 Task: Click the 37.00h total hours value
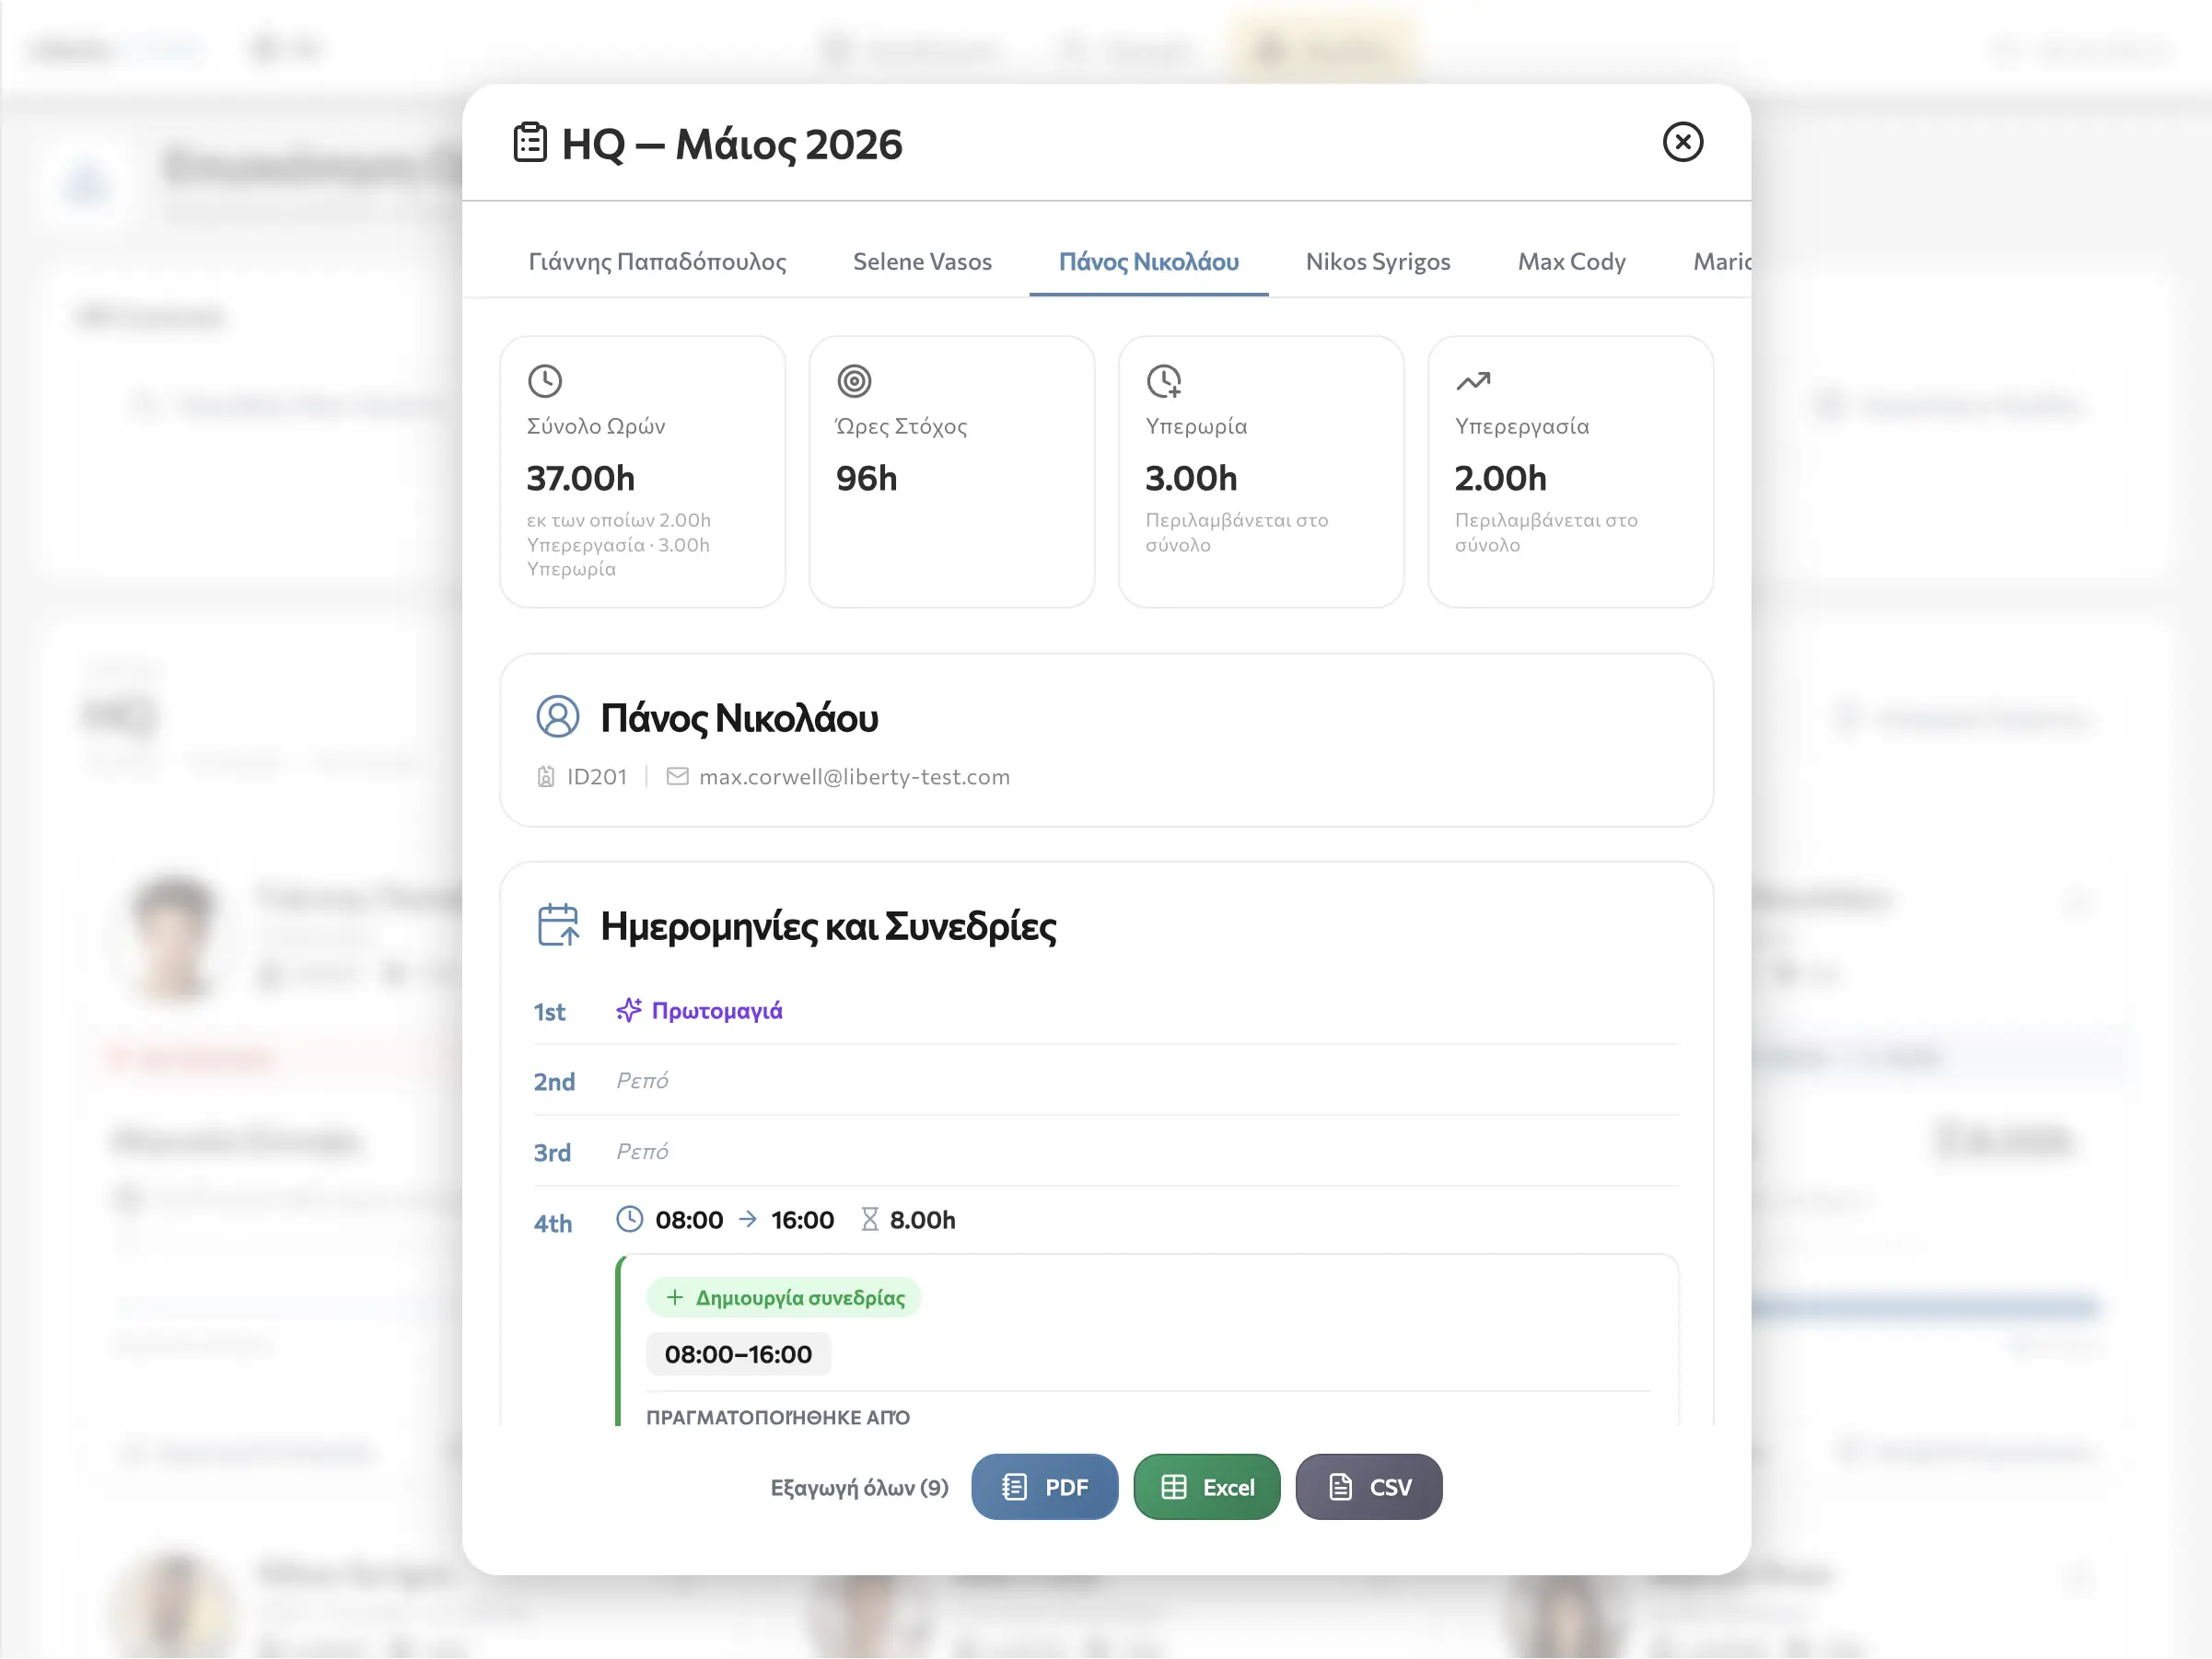581,478
